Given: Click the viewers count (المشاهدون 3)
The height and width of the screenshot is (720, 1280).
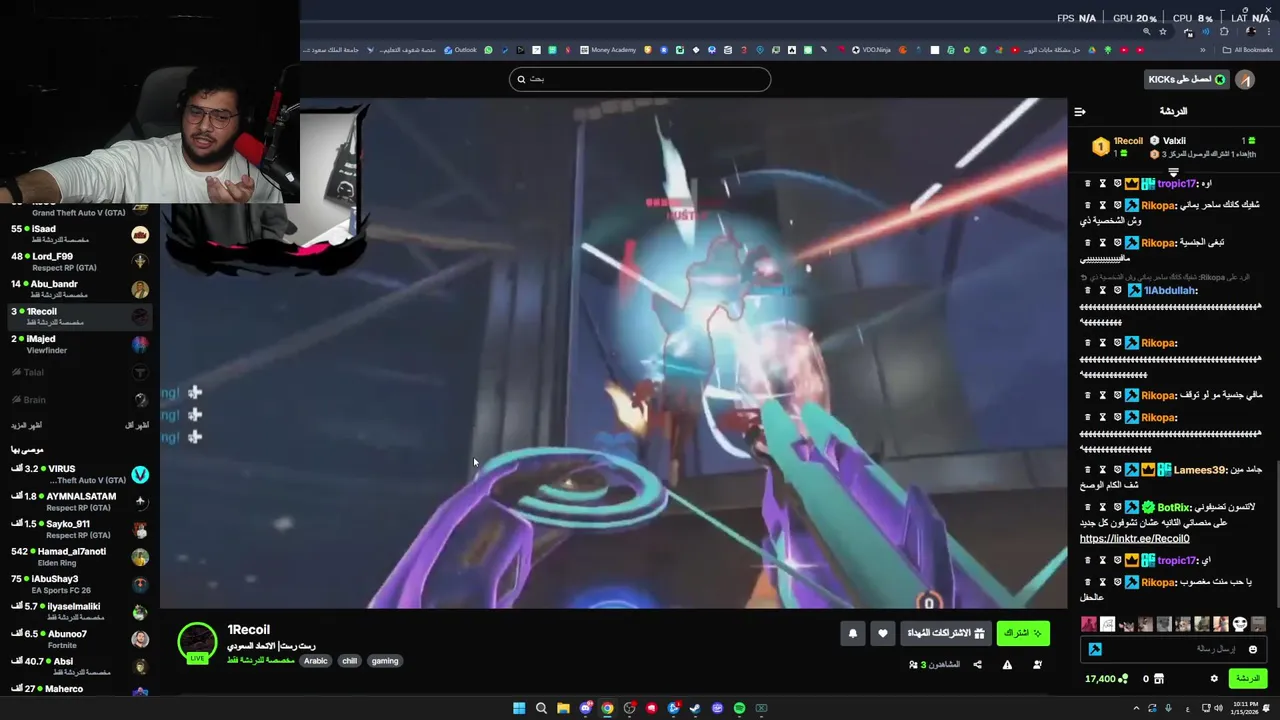Looking at the screenshot, I should coord(934,665).
